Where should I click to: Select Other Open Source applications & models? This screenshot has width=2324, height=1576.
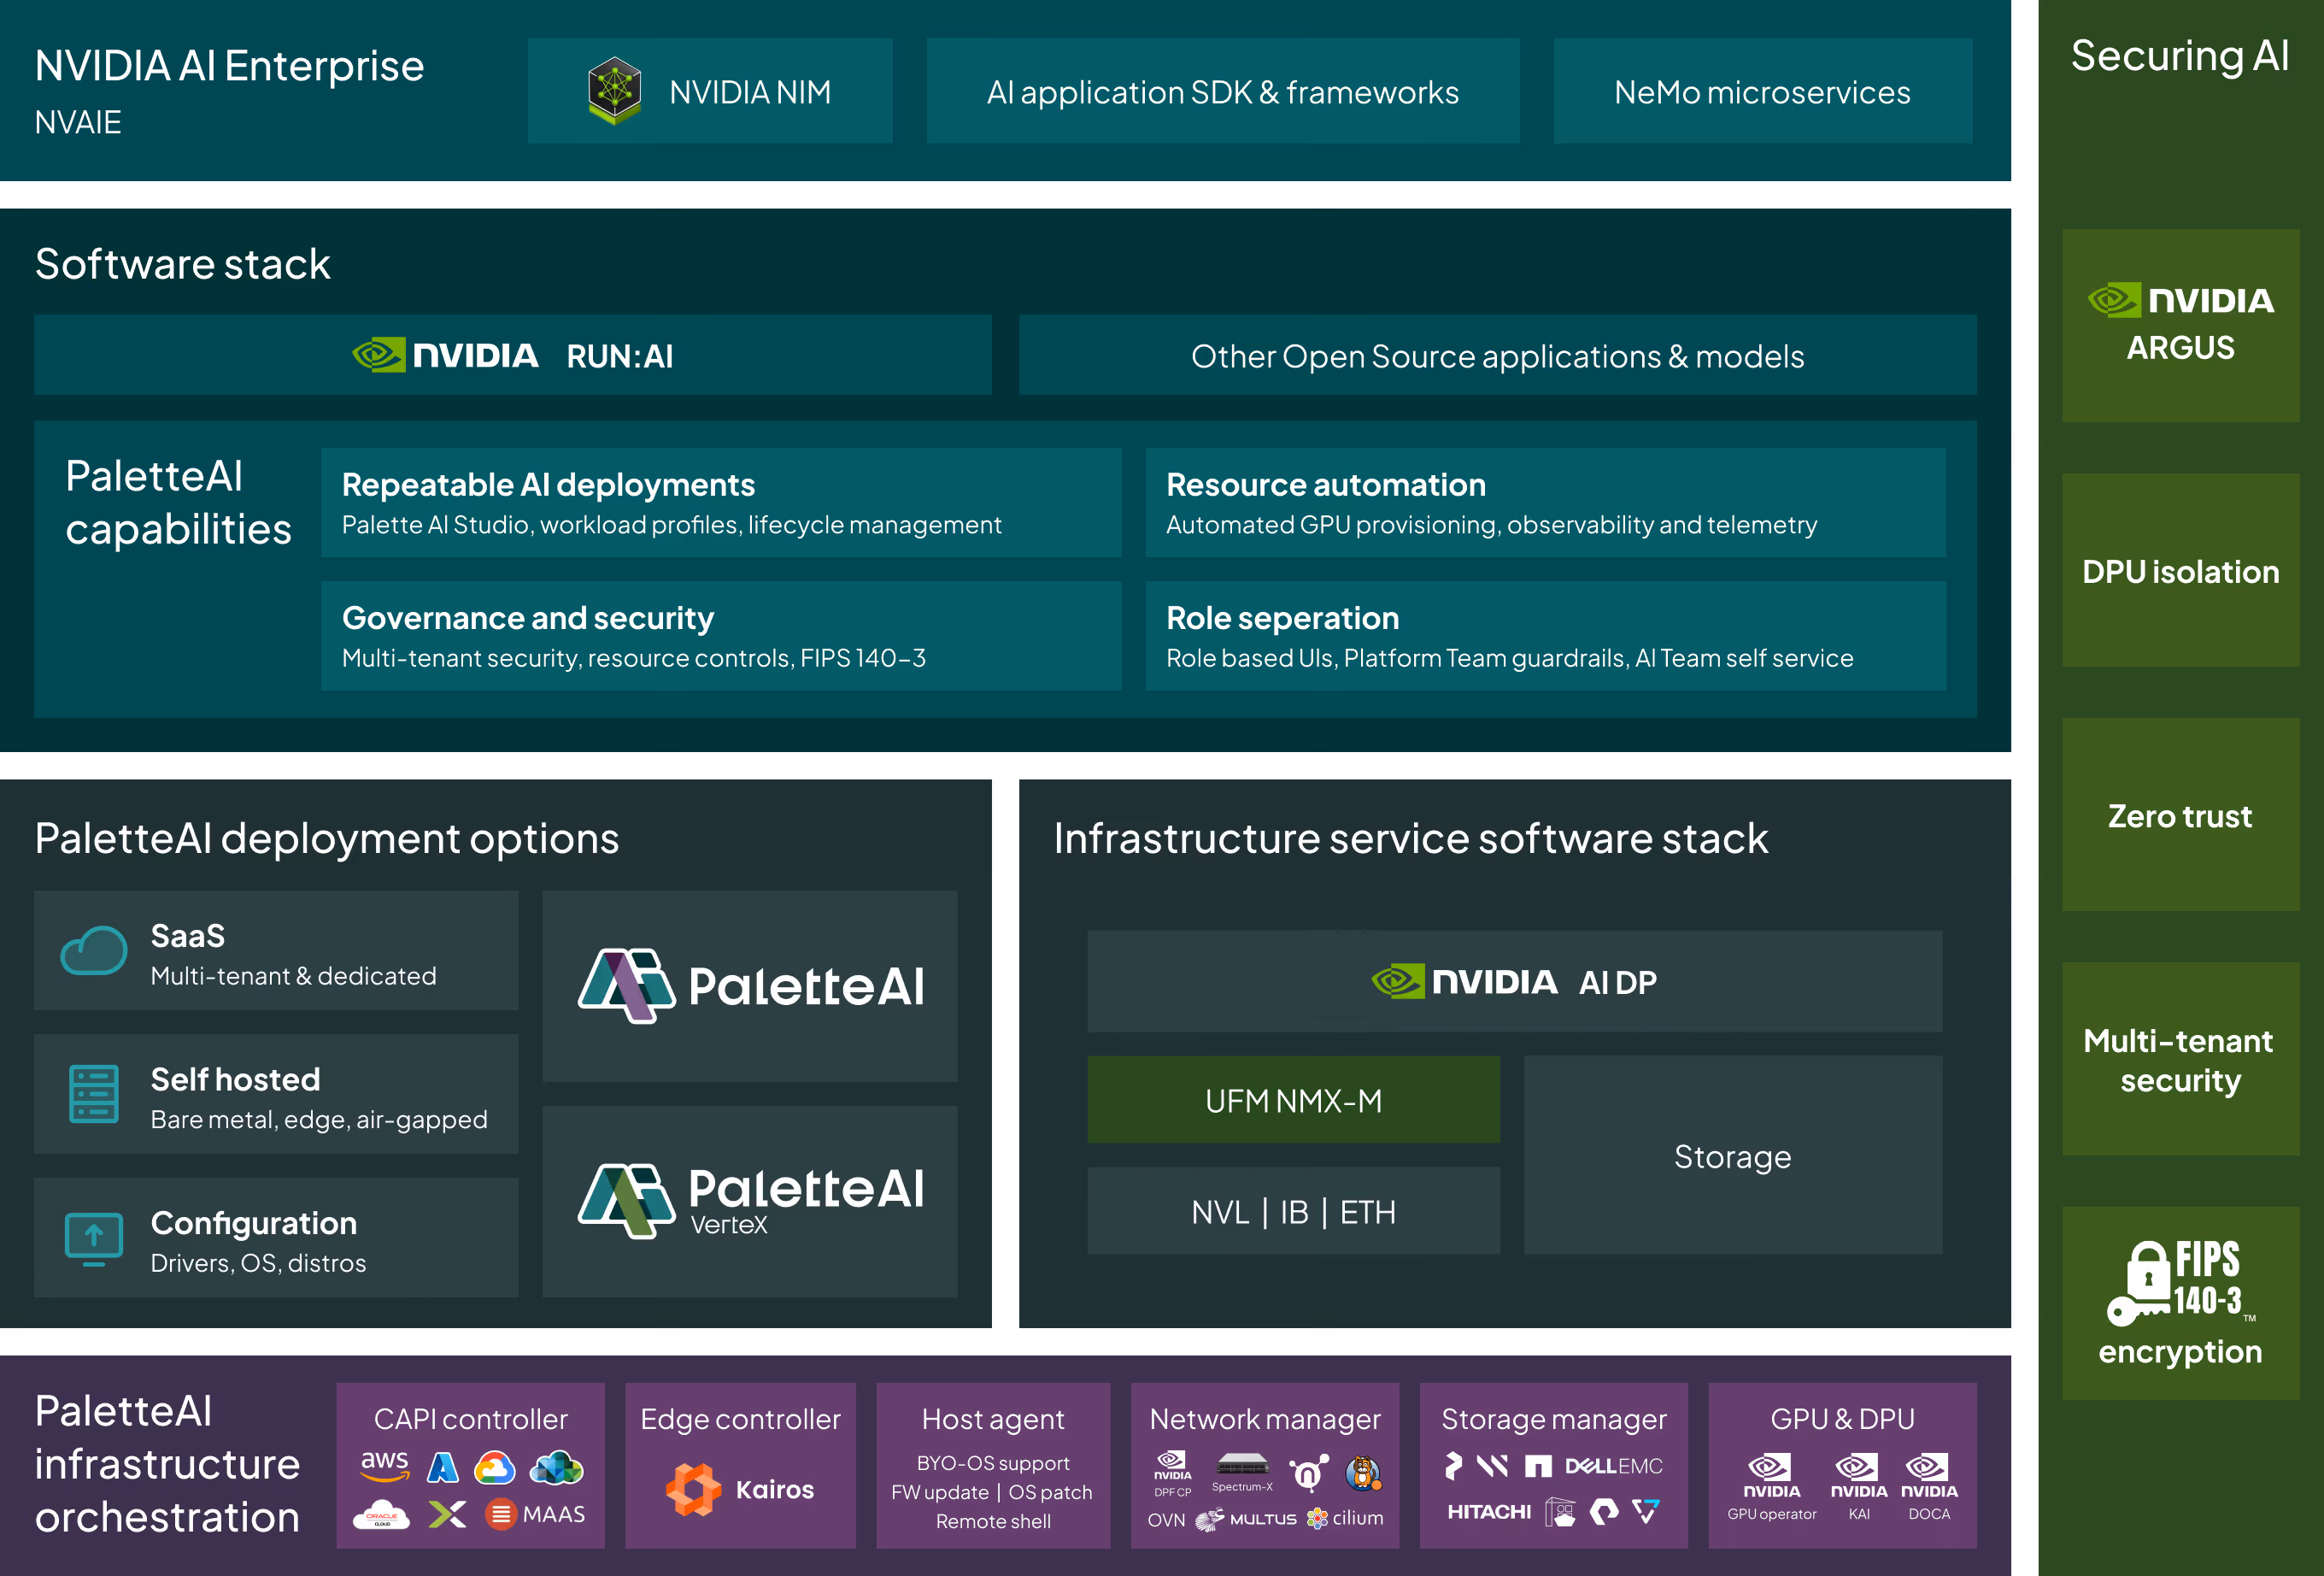coord(1498,355)
